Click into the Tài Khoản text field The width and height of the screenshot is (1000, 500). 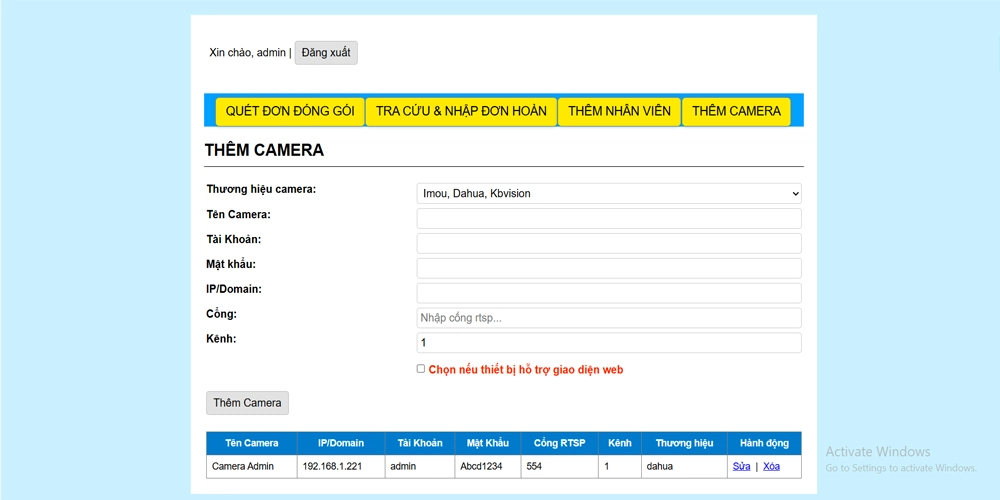(608, 244)
